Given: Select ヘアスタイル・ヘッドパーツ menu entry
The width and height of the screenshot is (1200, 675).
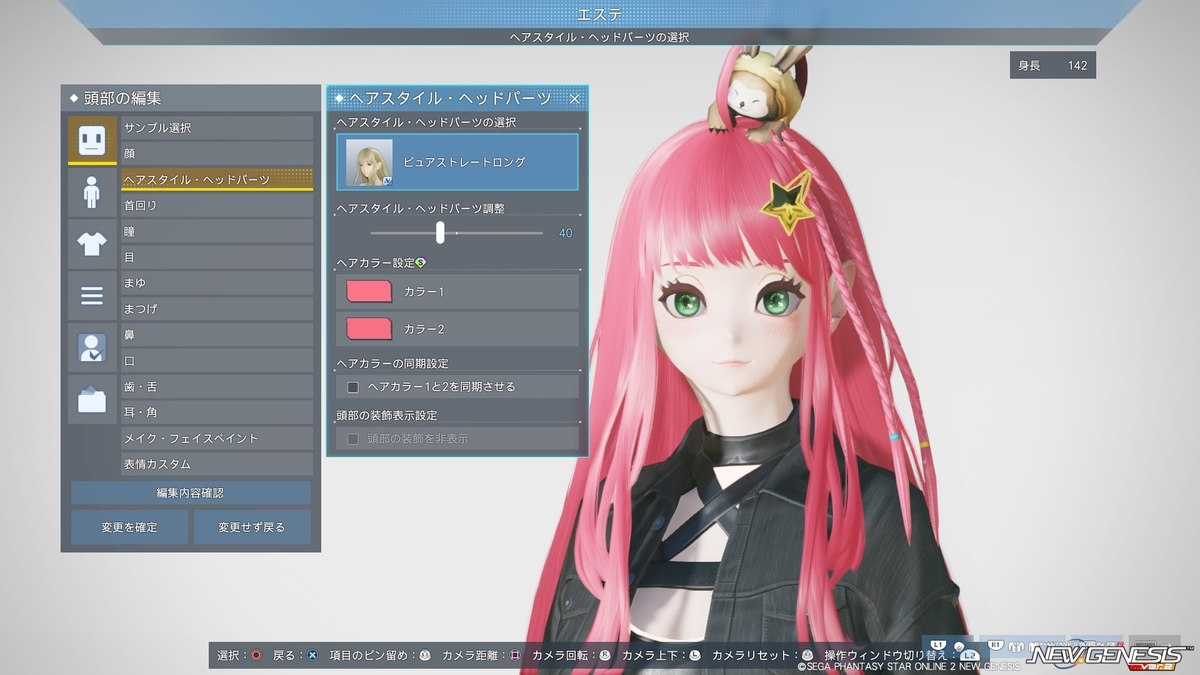Looking at the screenshot, I should point(217,180).
